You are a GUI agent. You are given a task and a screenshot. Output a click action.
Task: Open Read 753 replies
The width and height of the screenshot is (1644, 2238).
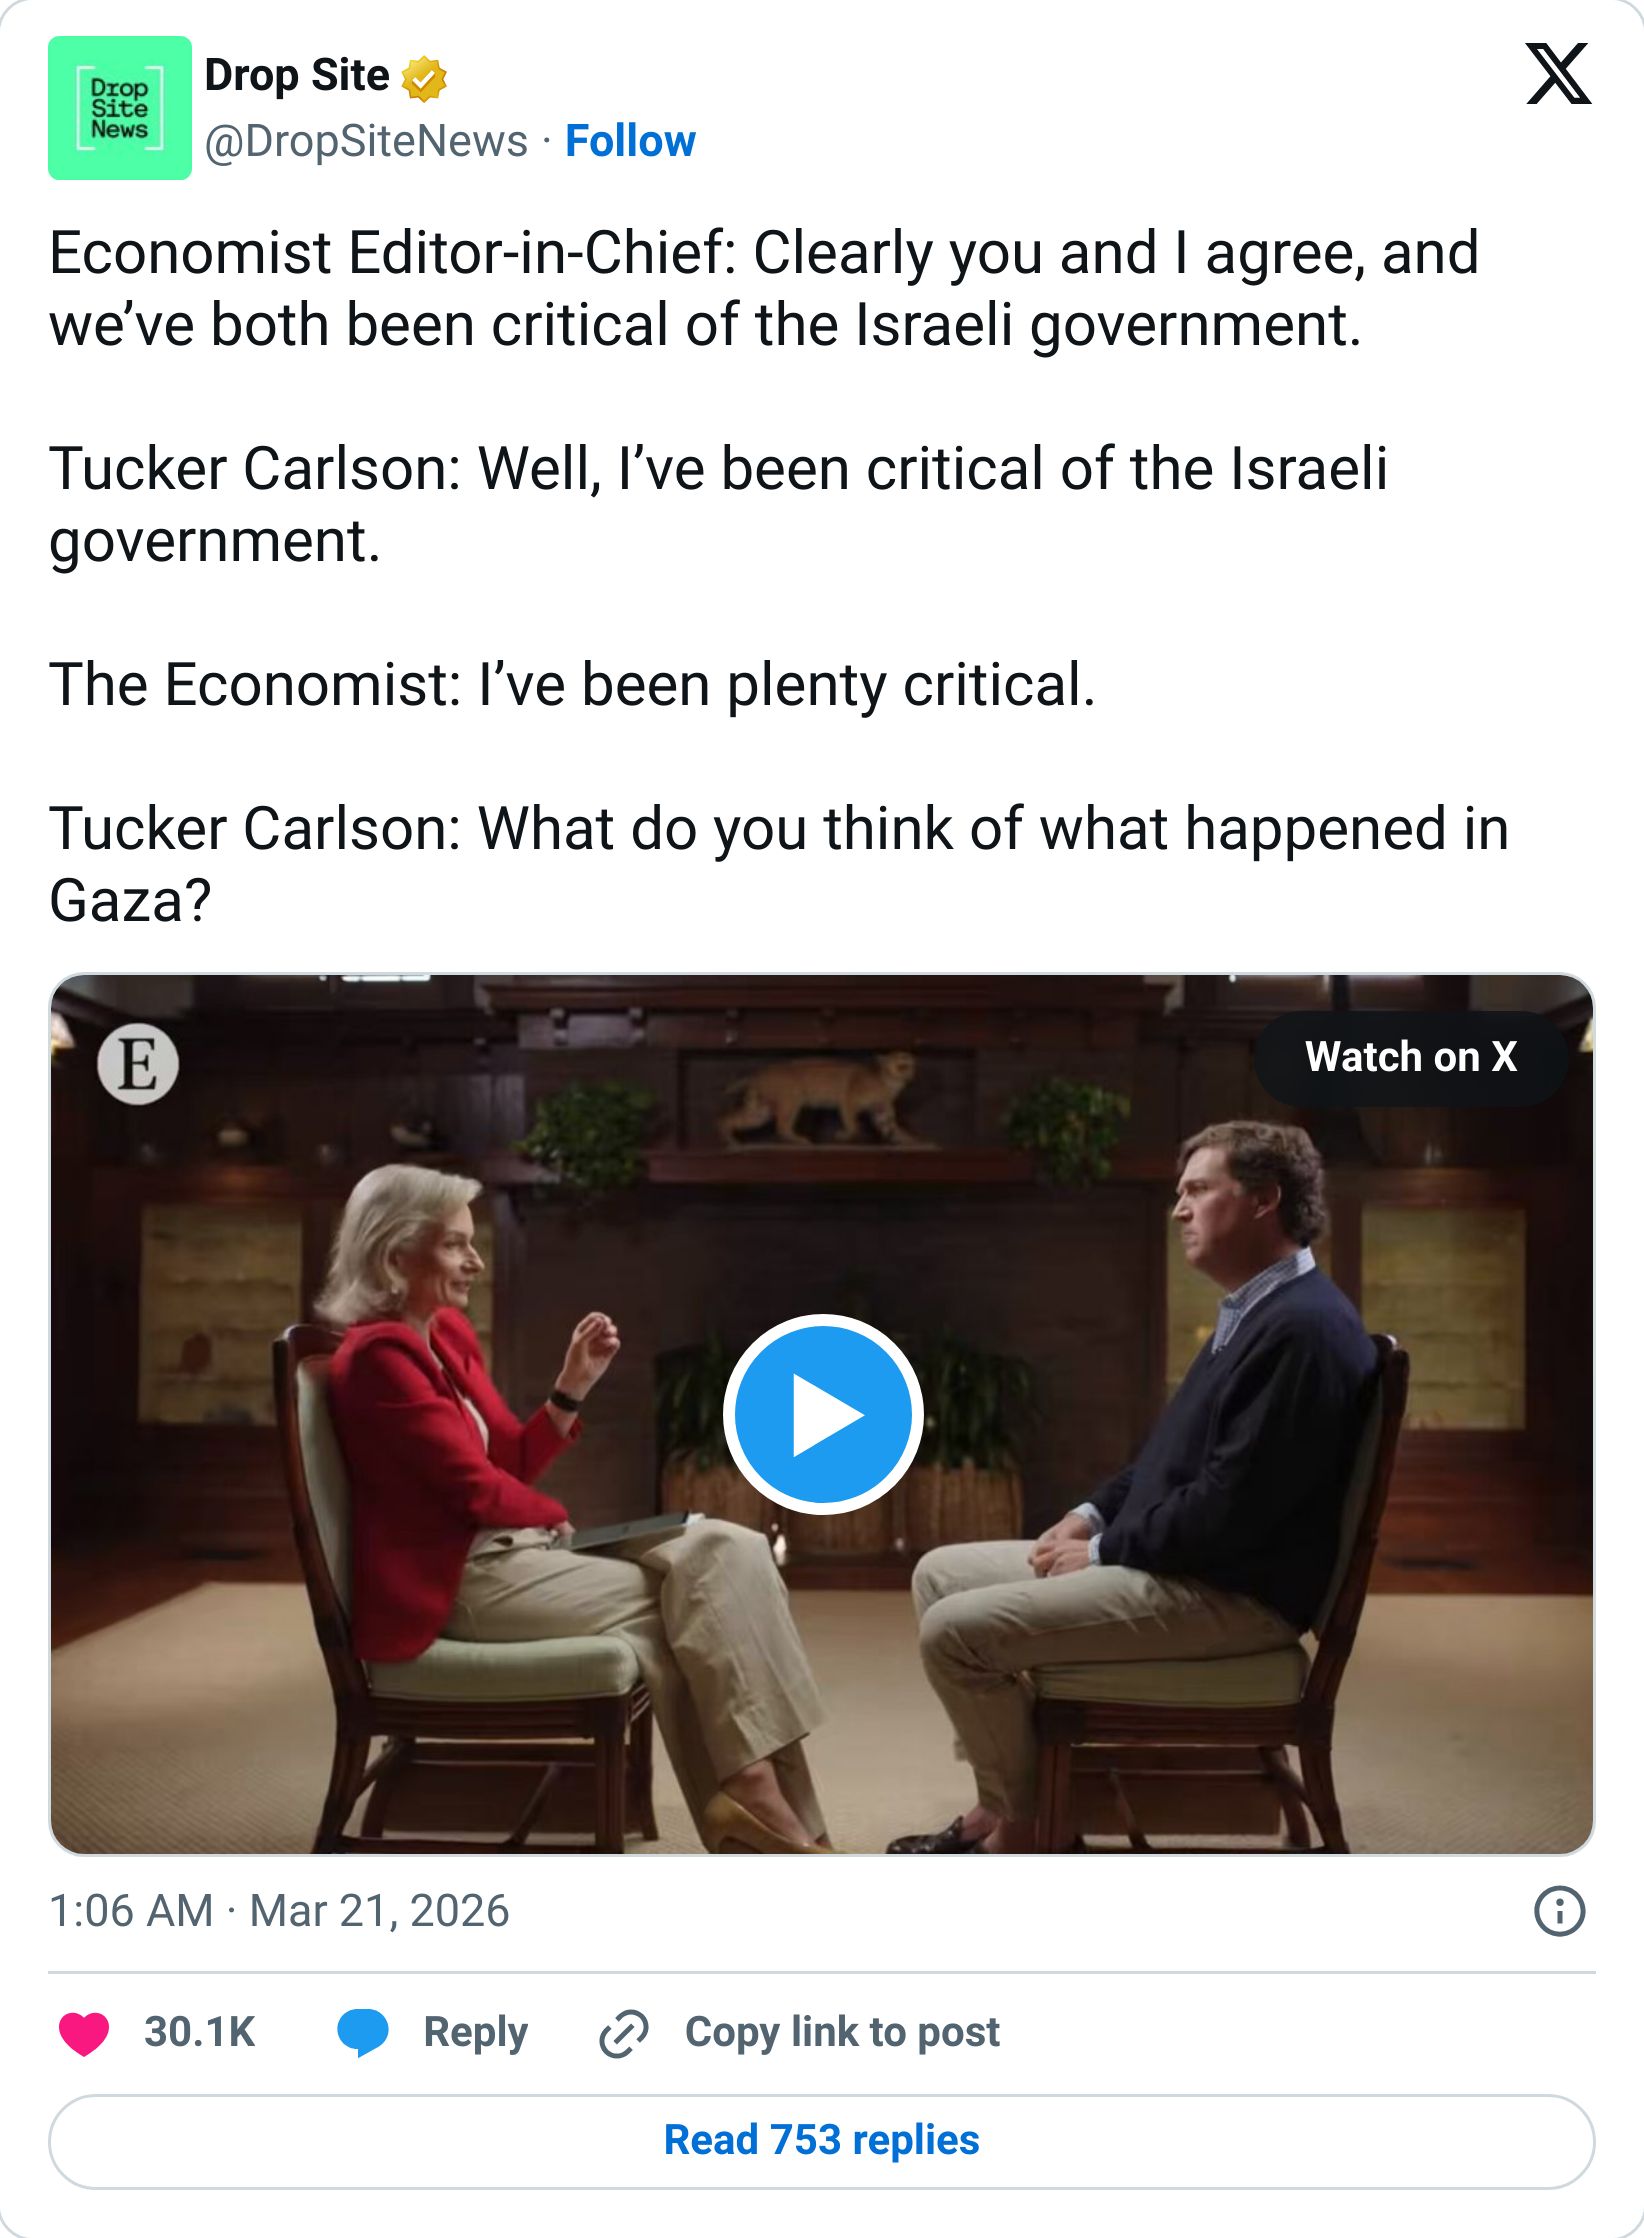pyautogui.click(x=822, y=2141)
